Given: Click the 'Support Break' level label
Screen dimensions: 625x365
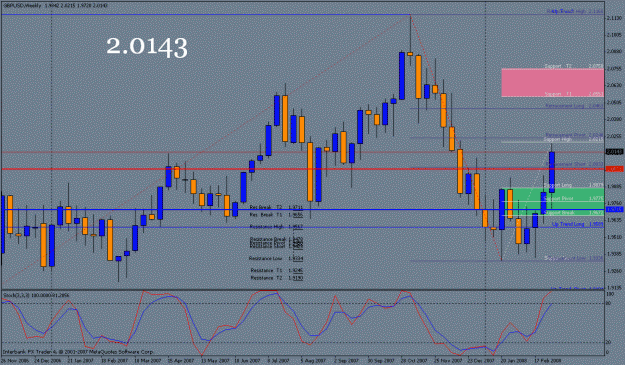Looking at the screenshot, I should [558, 213].
